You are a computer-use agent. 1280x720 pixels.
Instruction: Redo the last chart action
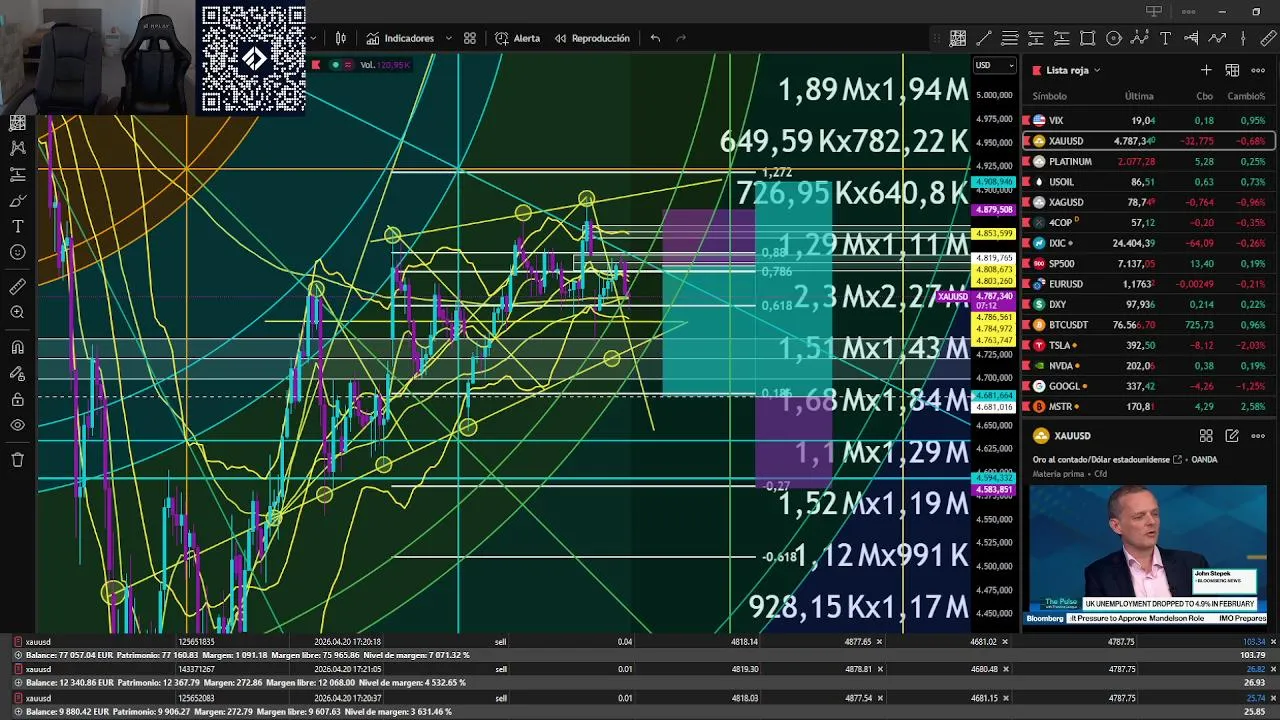point(681,38)
